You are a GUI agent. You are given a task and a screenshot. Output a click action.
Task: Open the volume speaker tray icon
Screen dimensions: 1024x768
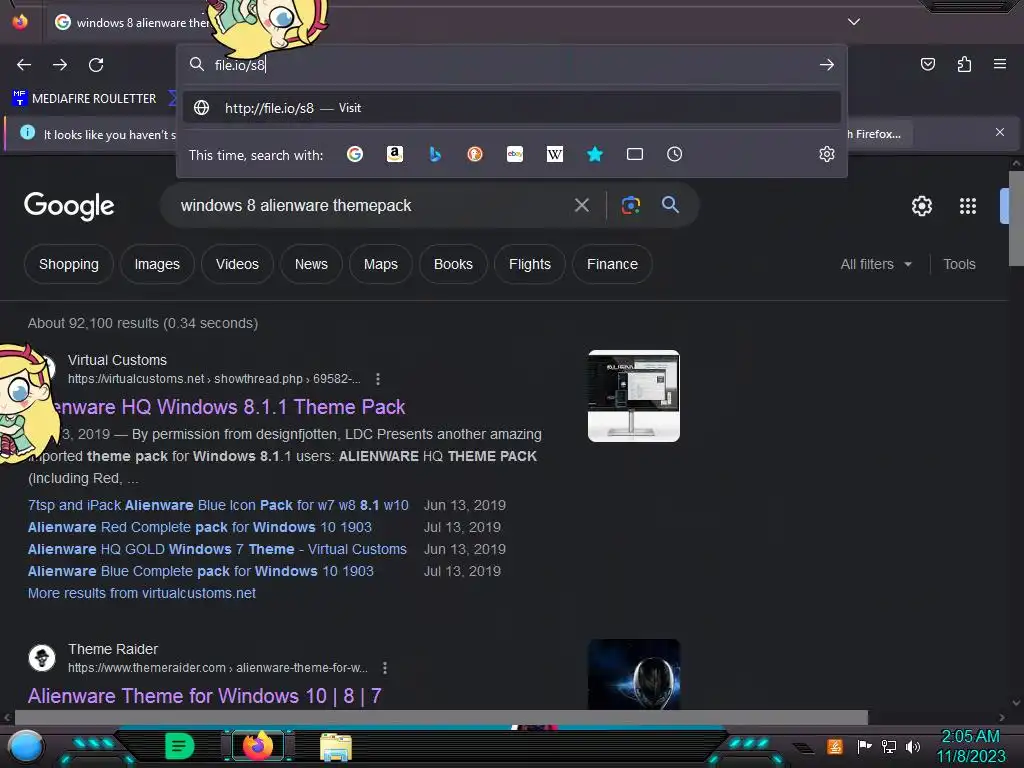click(x=913, y=746)
